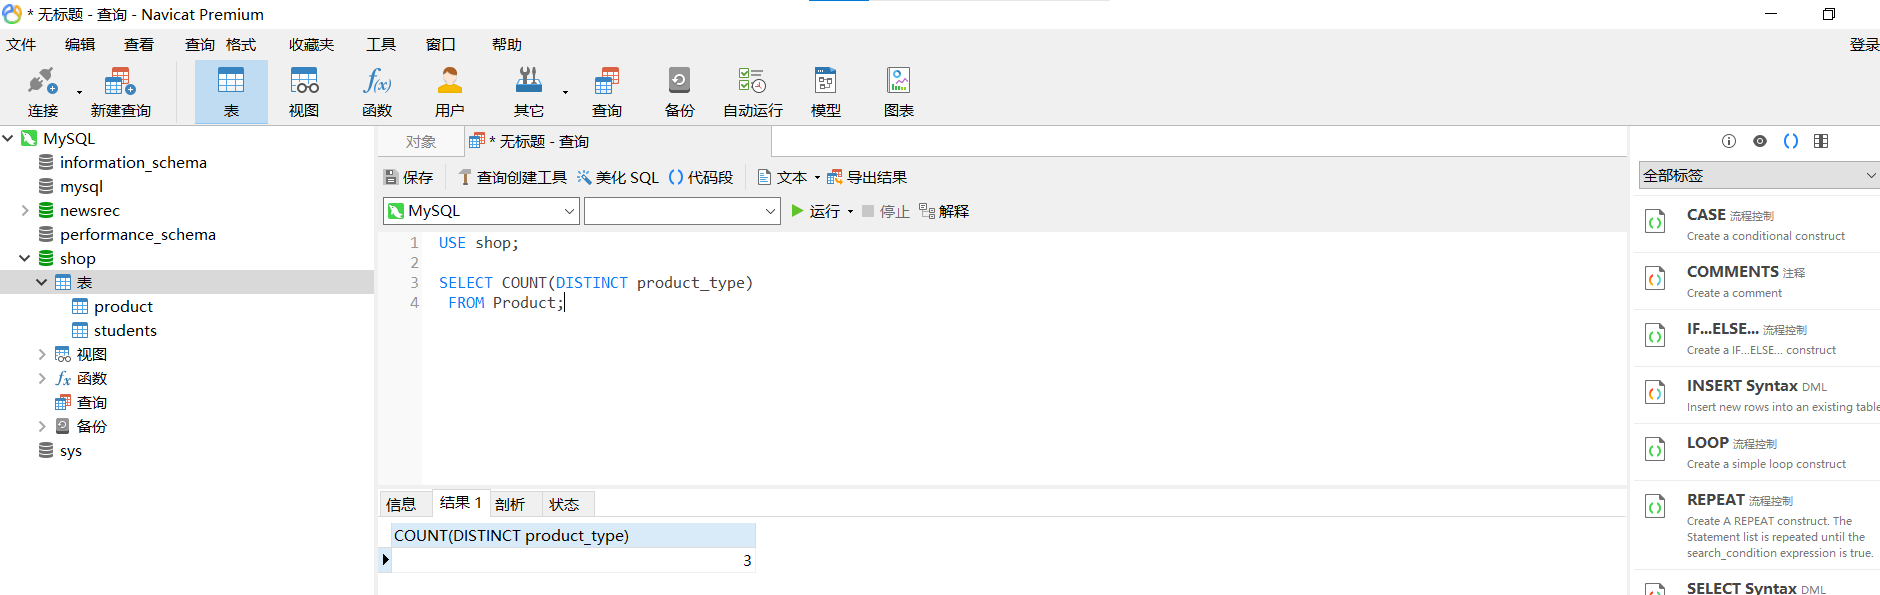The width and height of the screenshot is (1880, 595).
Task: Open the 查询 query toolbar icon
Action: (x=607, y=91)
